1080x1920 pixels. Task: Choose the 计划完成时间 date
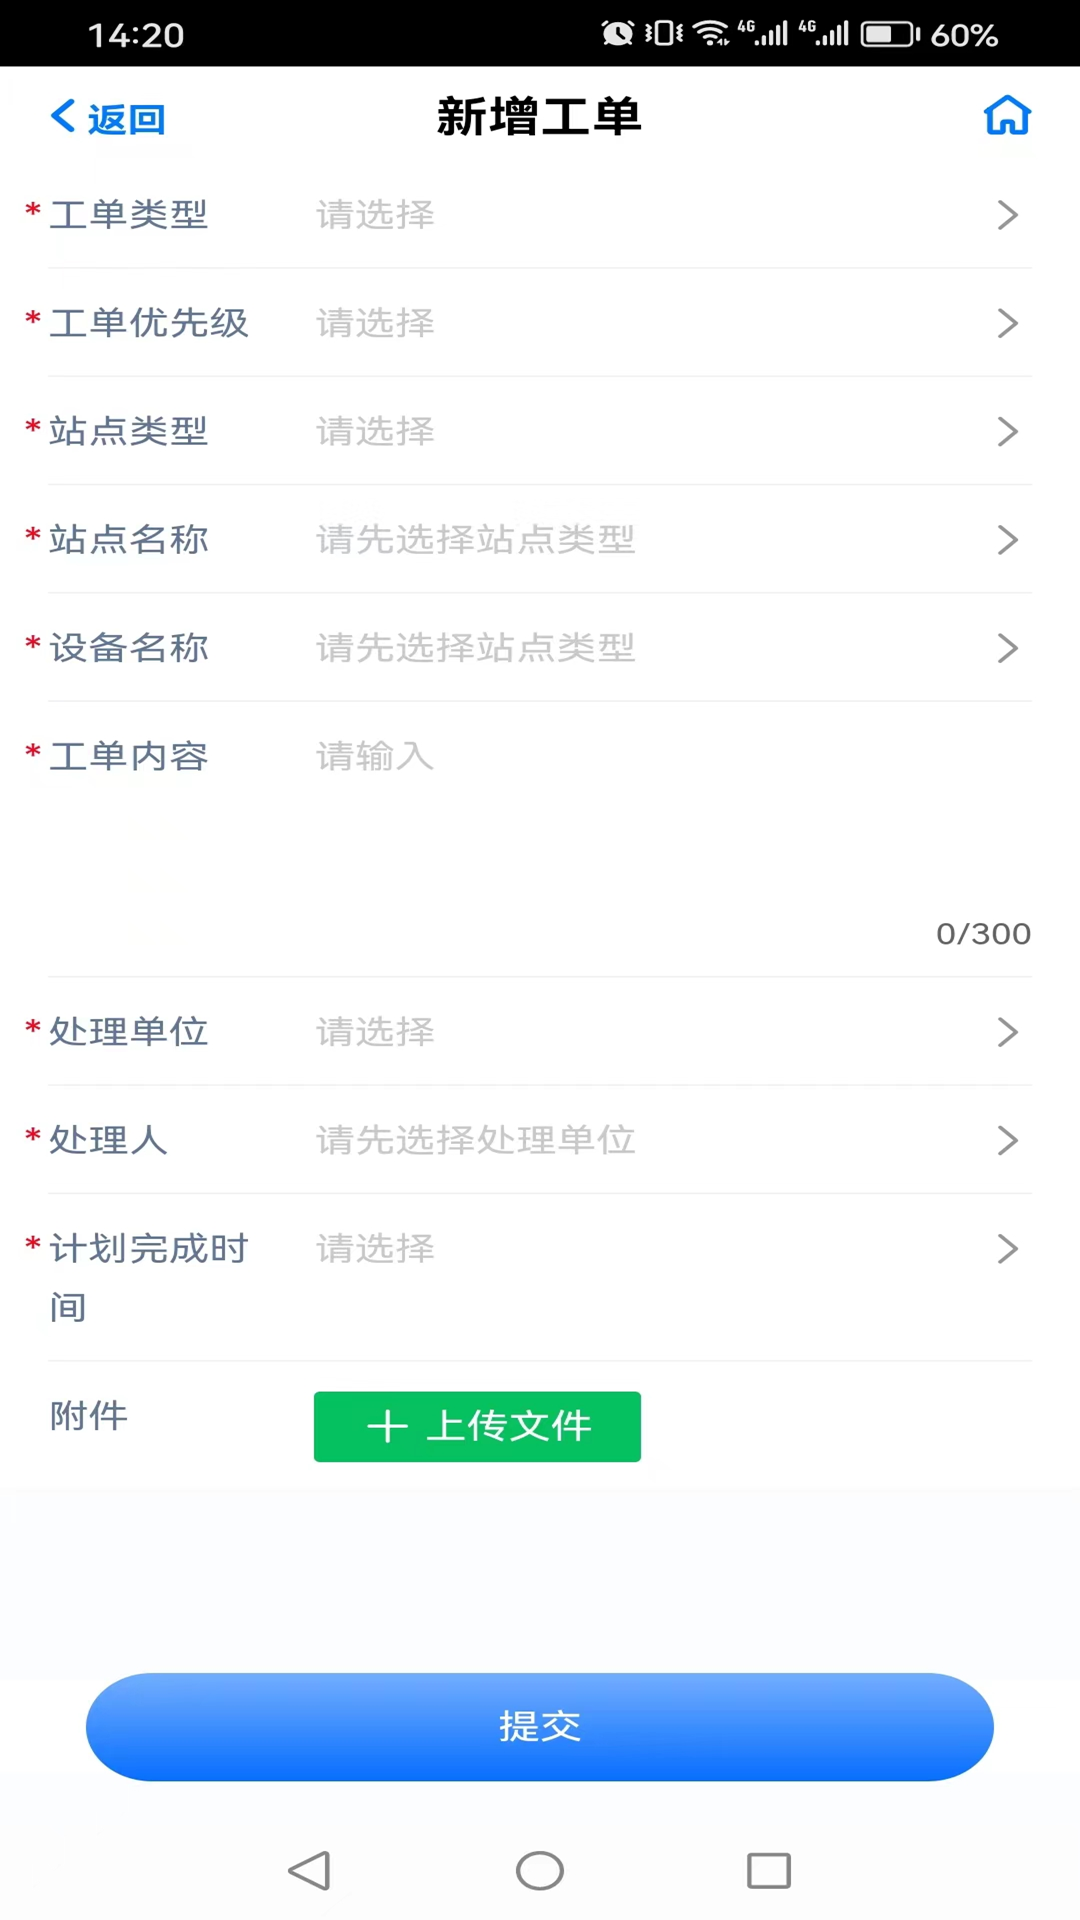coord(660,1249)
